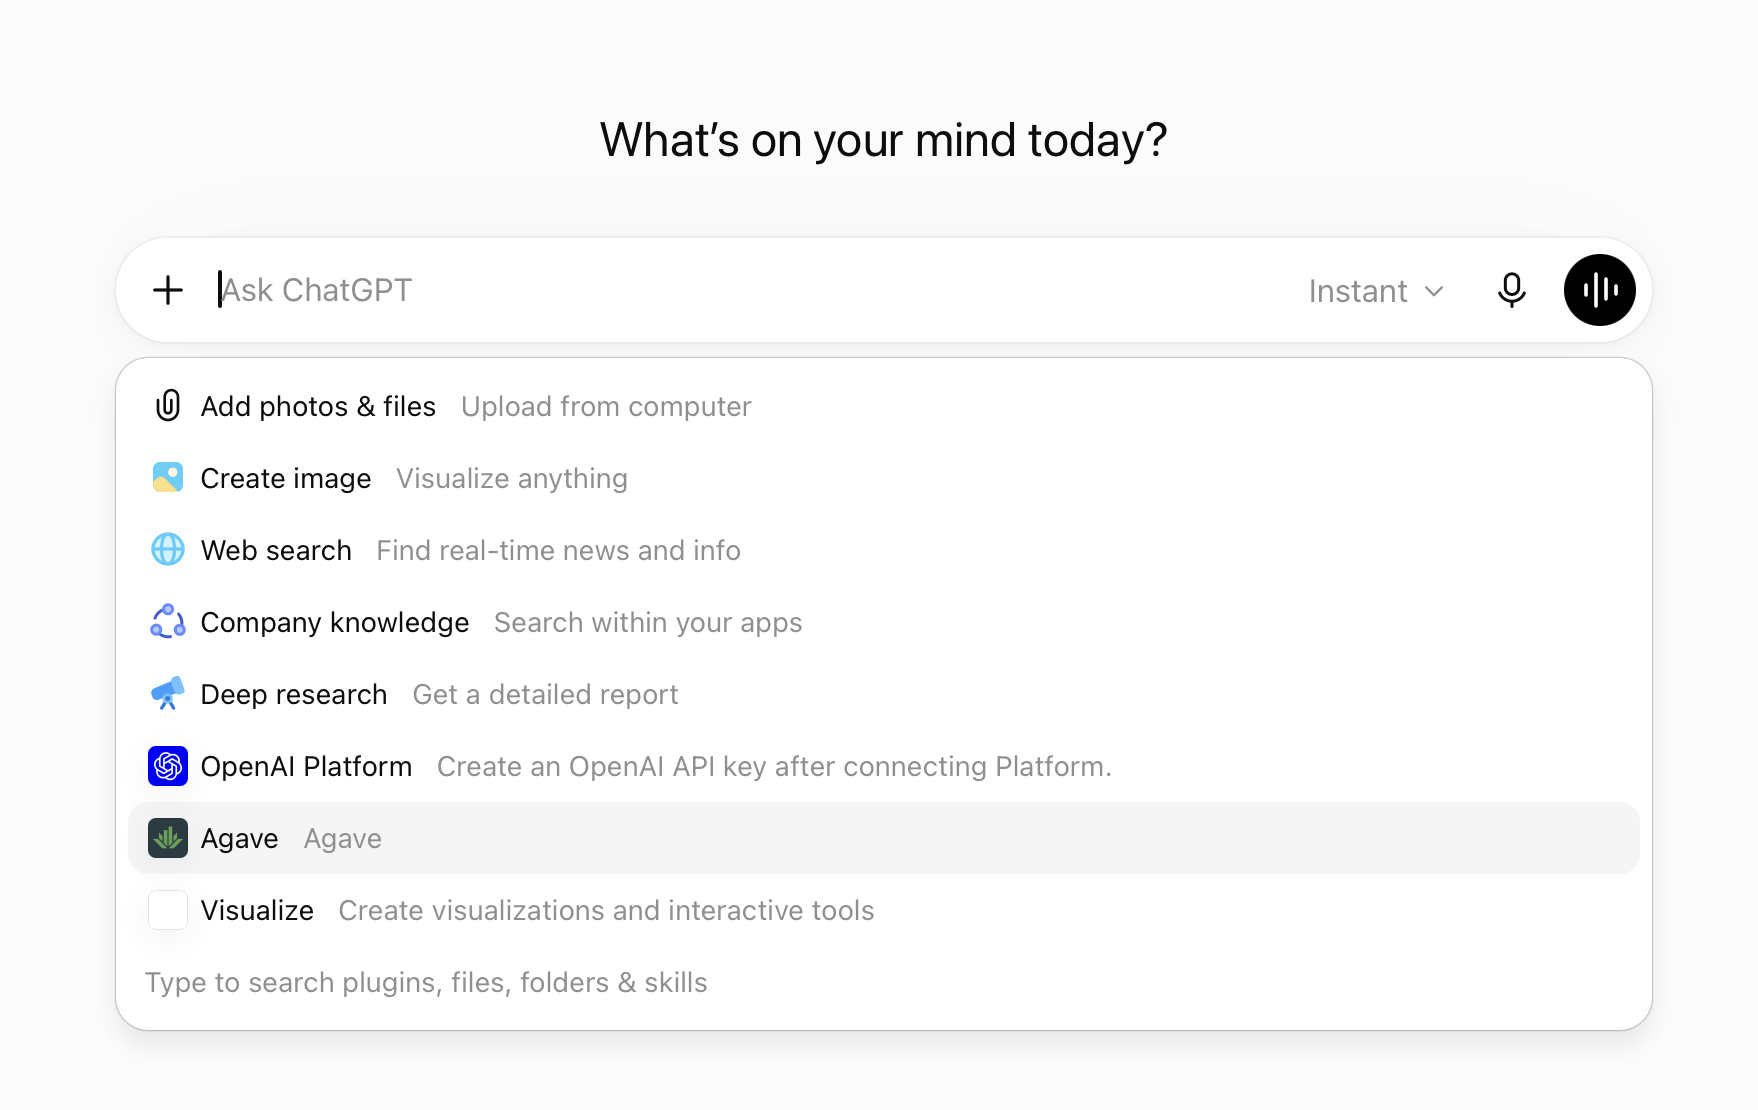This screenshot has height=1110, width=1758.
Task: Click the "Visualize anything" description
Action: click(x=512, y=478)
